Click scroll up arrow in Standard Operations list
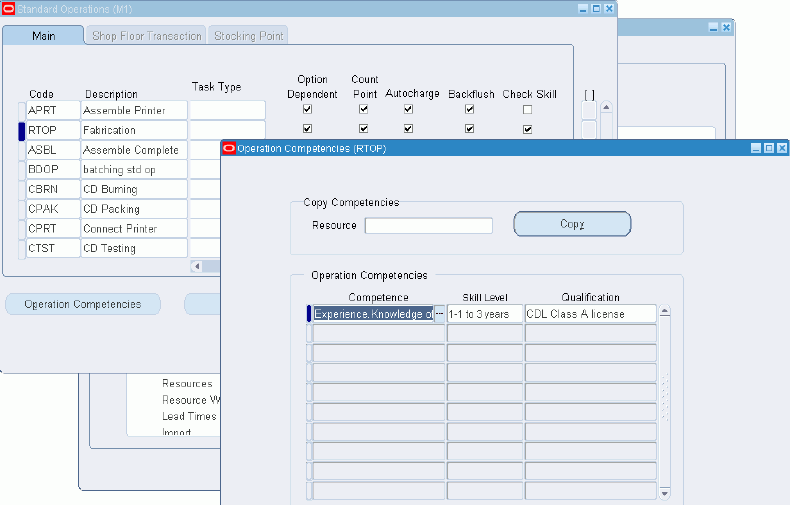Screen dimensions: 790x505 tap(607, 107)
